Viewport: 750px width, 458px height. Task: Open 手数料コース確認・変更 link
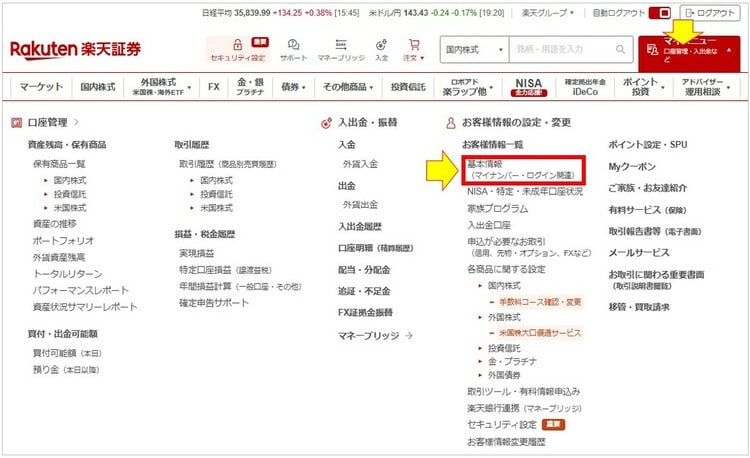(x=540, y=302)
